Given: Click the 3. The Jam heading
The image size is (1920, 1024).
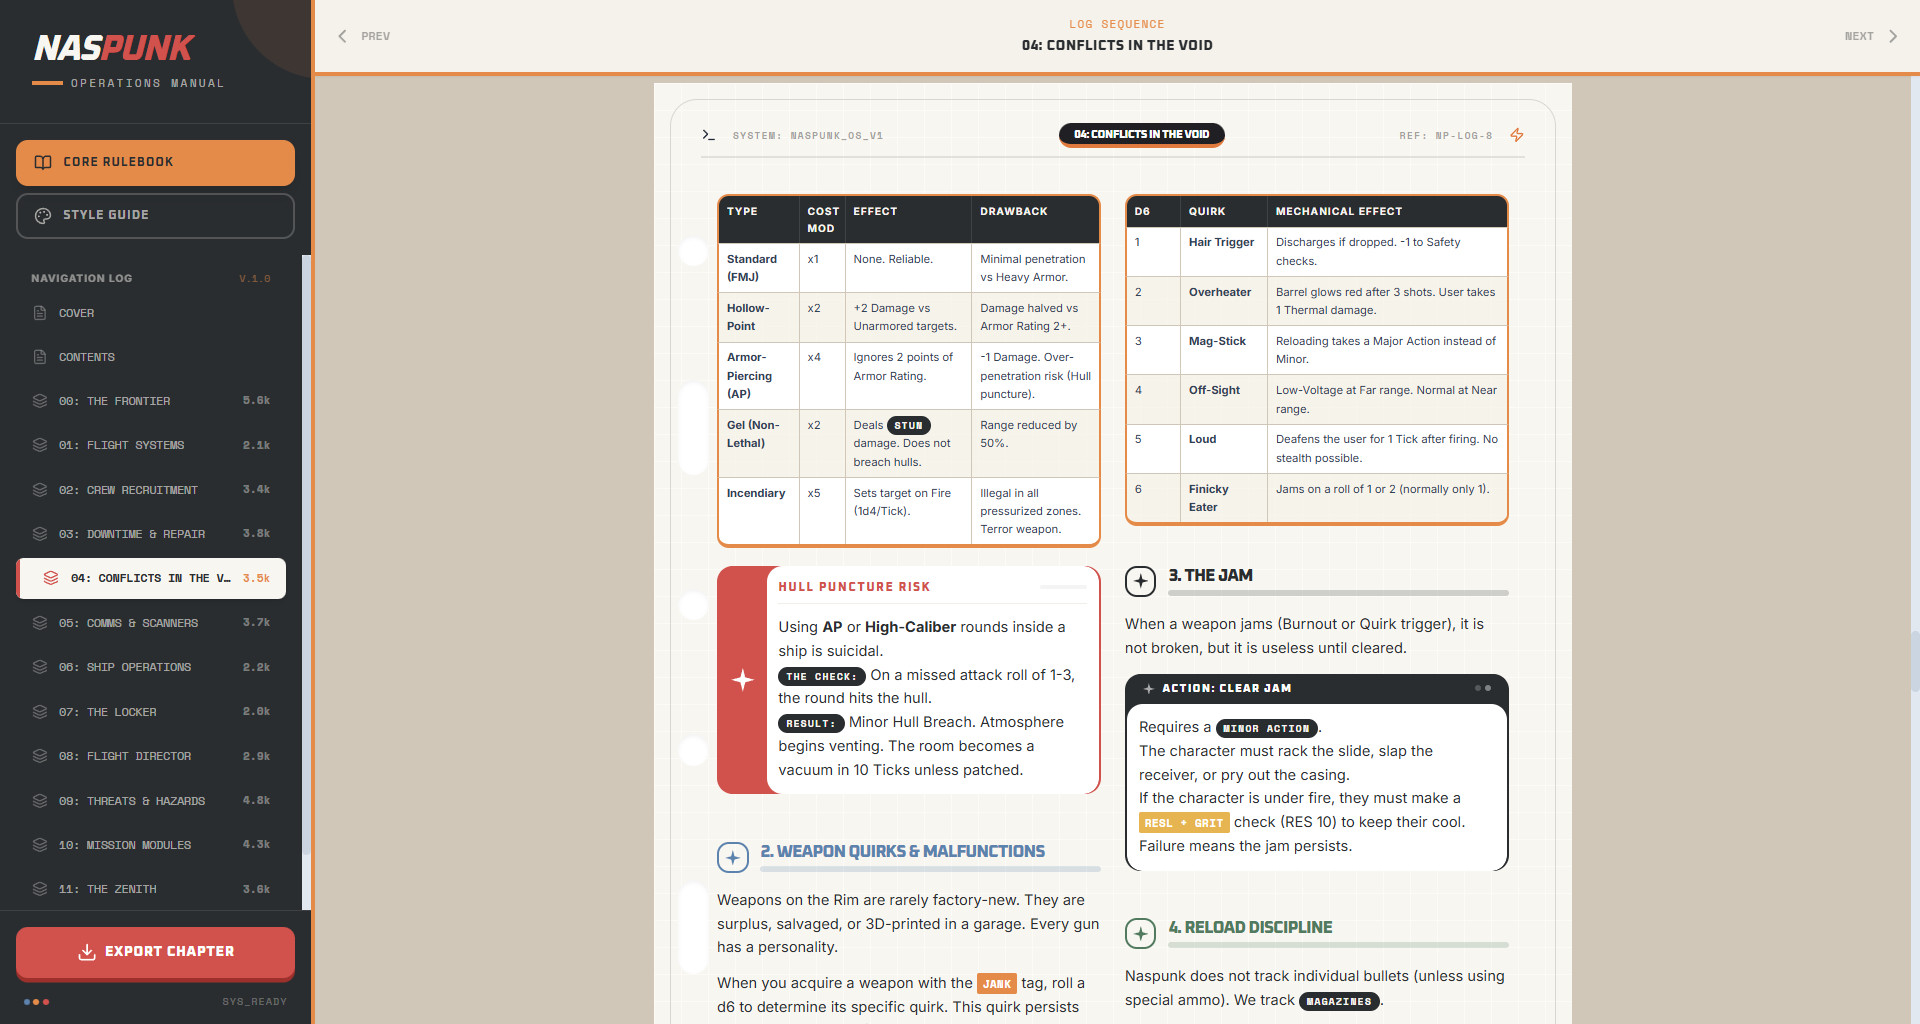Looking at the screenshot, I should coord(1210,575).
